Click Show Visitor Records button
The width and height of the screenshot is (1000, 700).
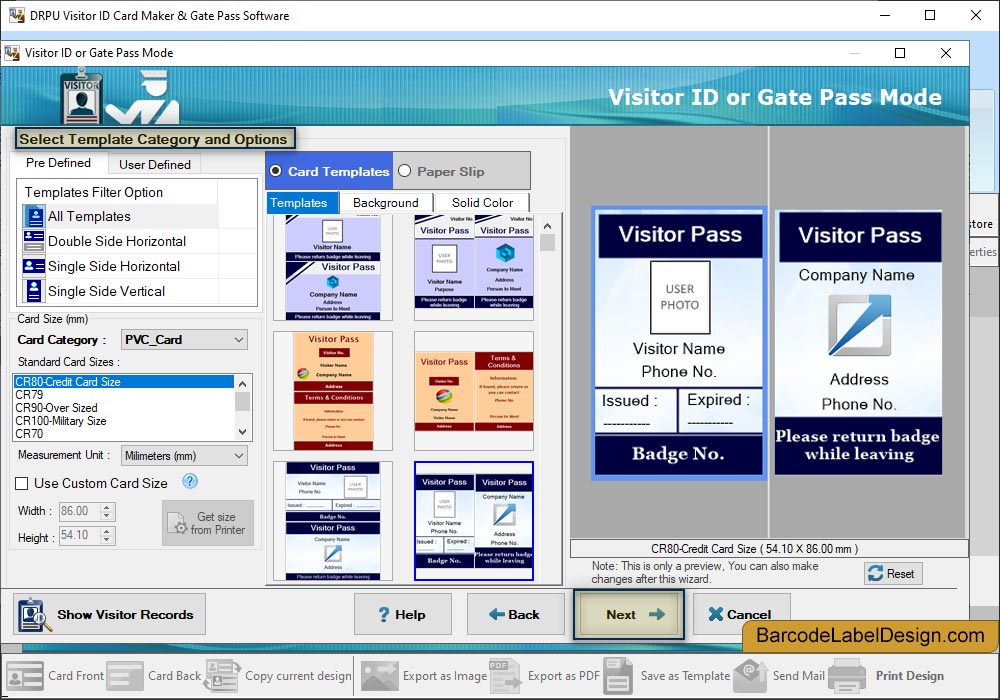[109, 614]
